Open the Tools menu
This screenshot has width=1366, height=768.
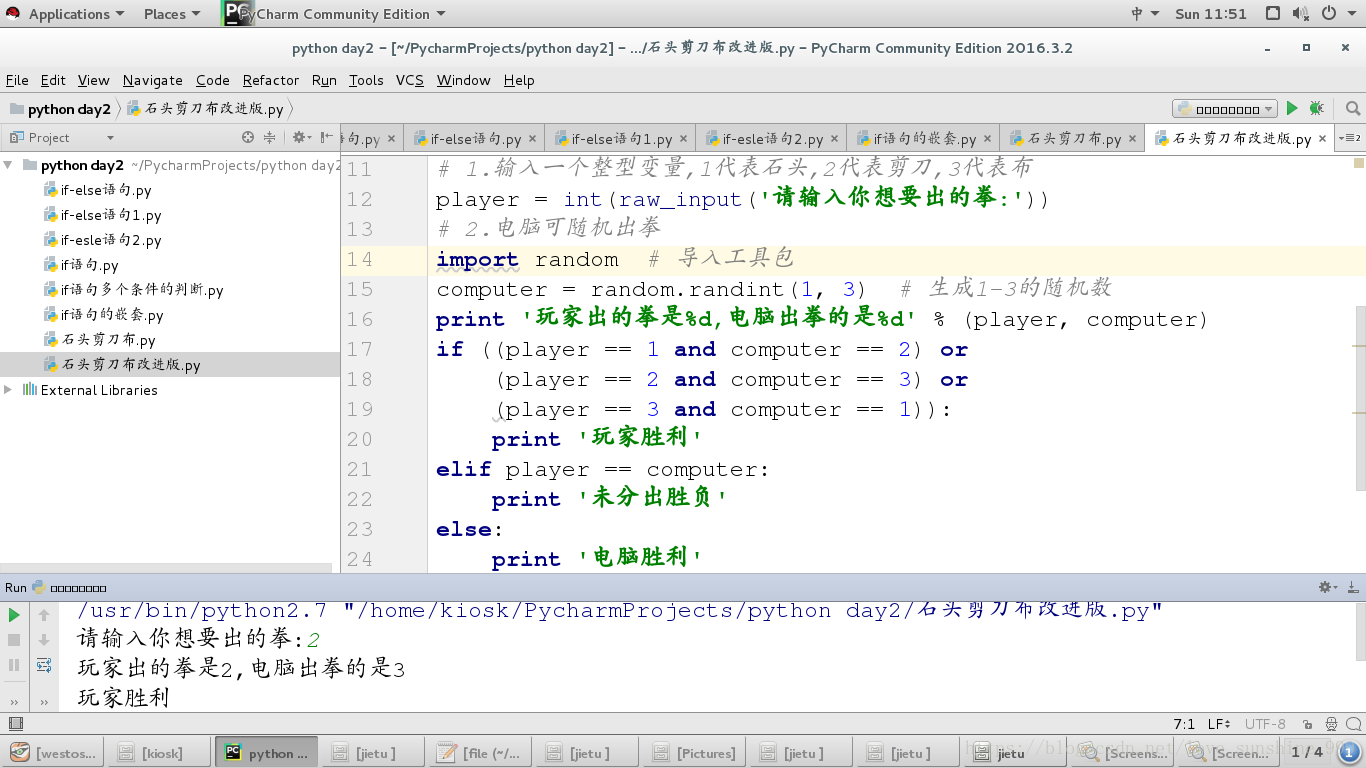click(x=366, y=80)
